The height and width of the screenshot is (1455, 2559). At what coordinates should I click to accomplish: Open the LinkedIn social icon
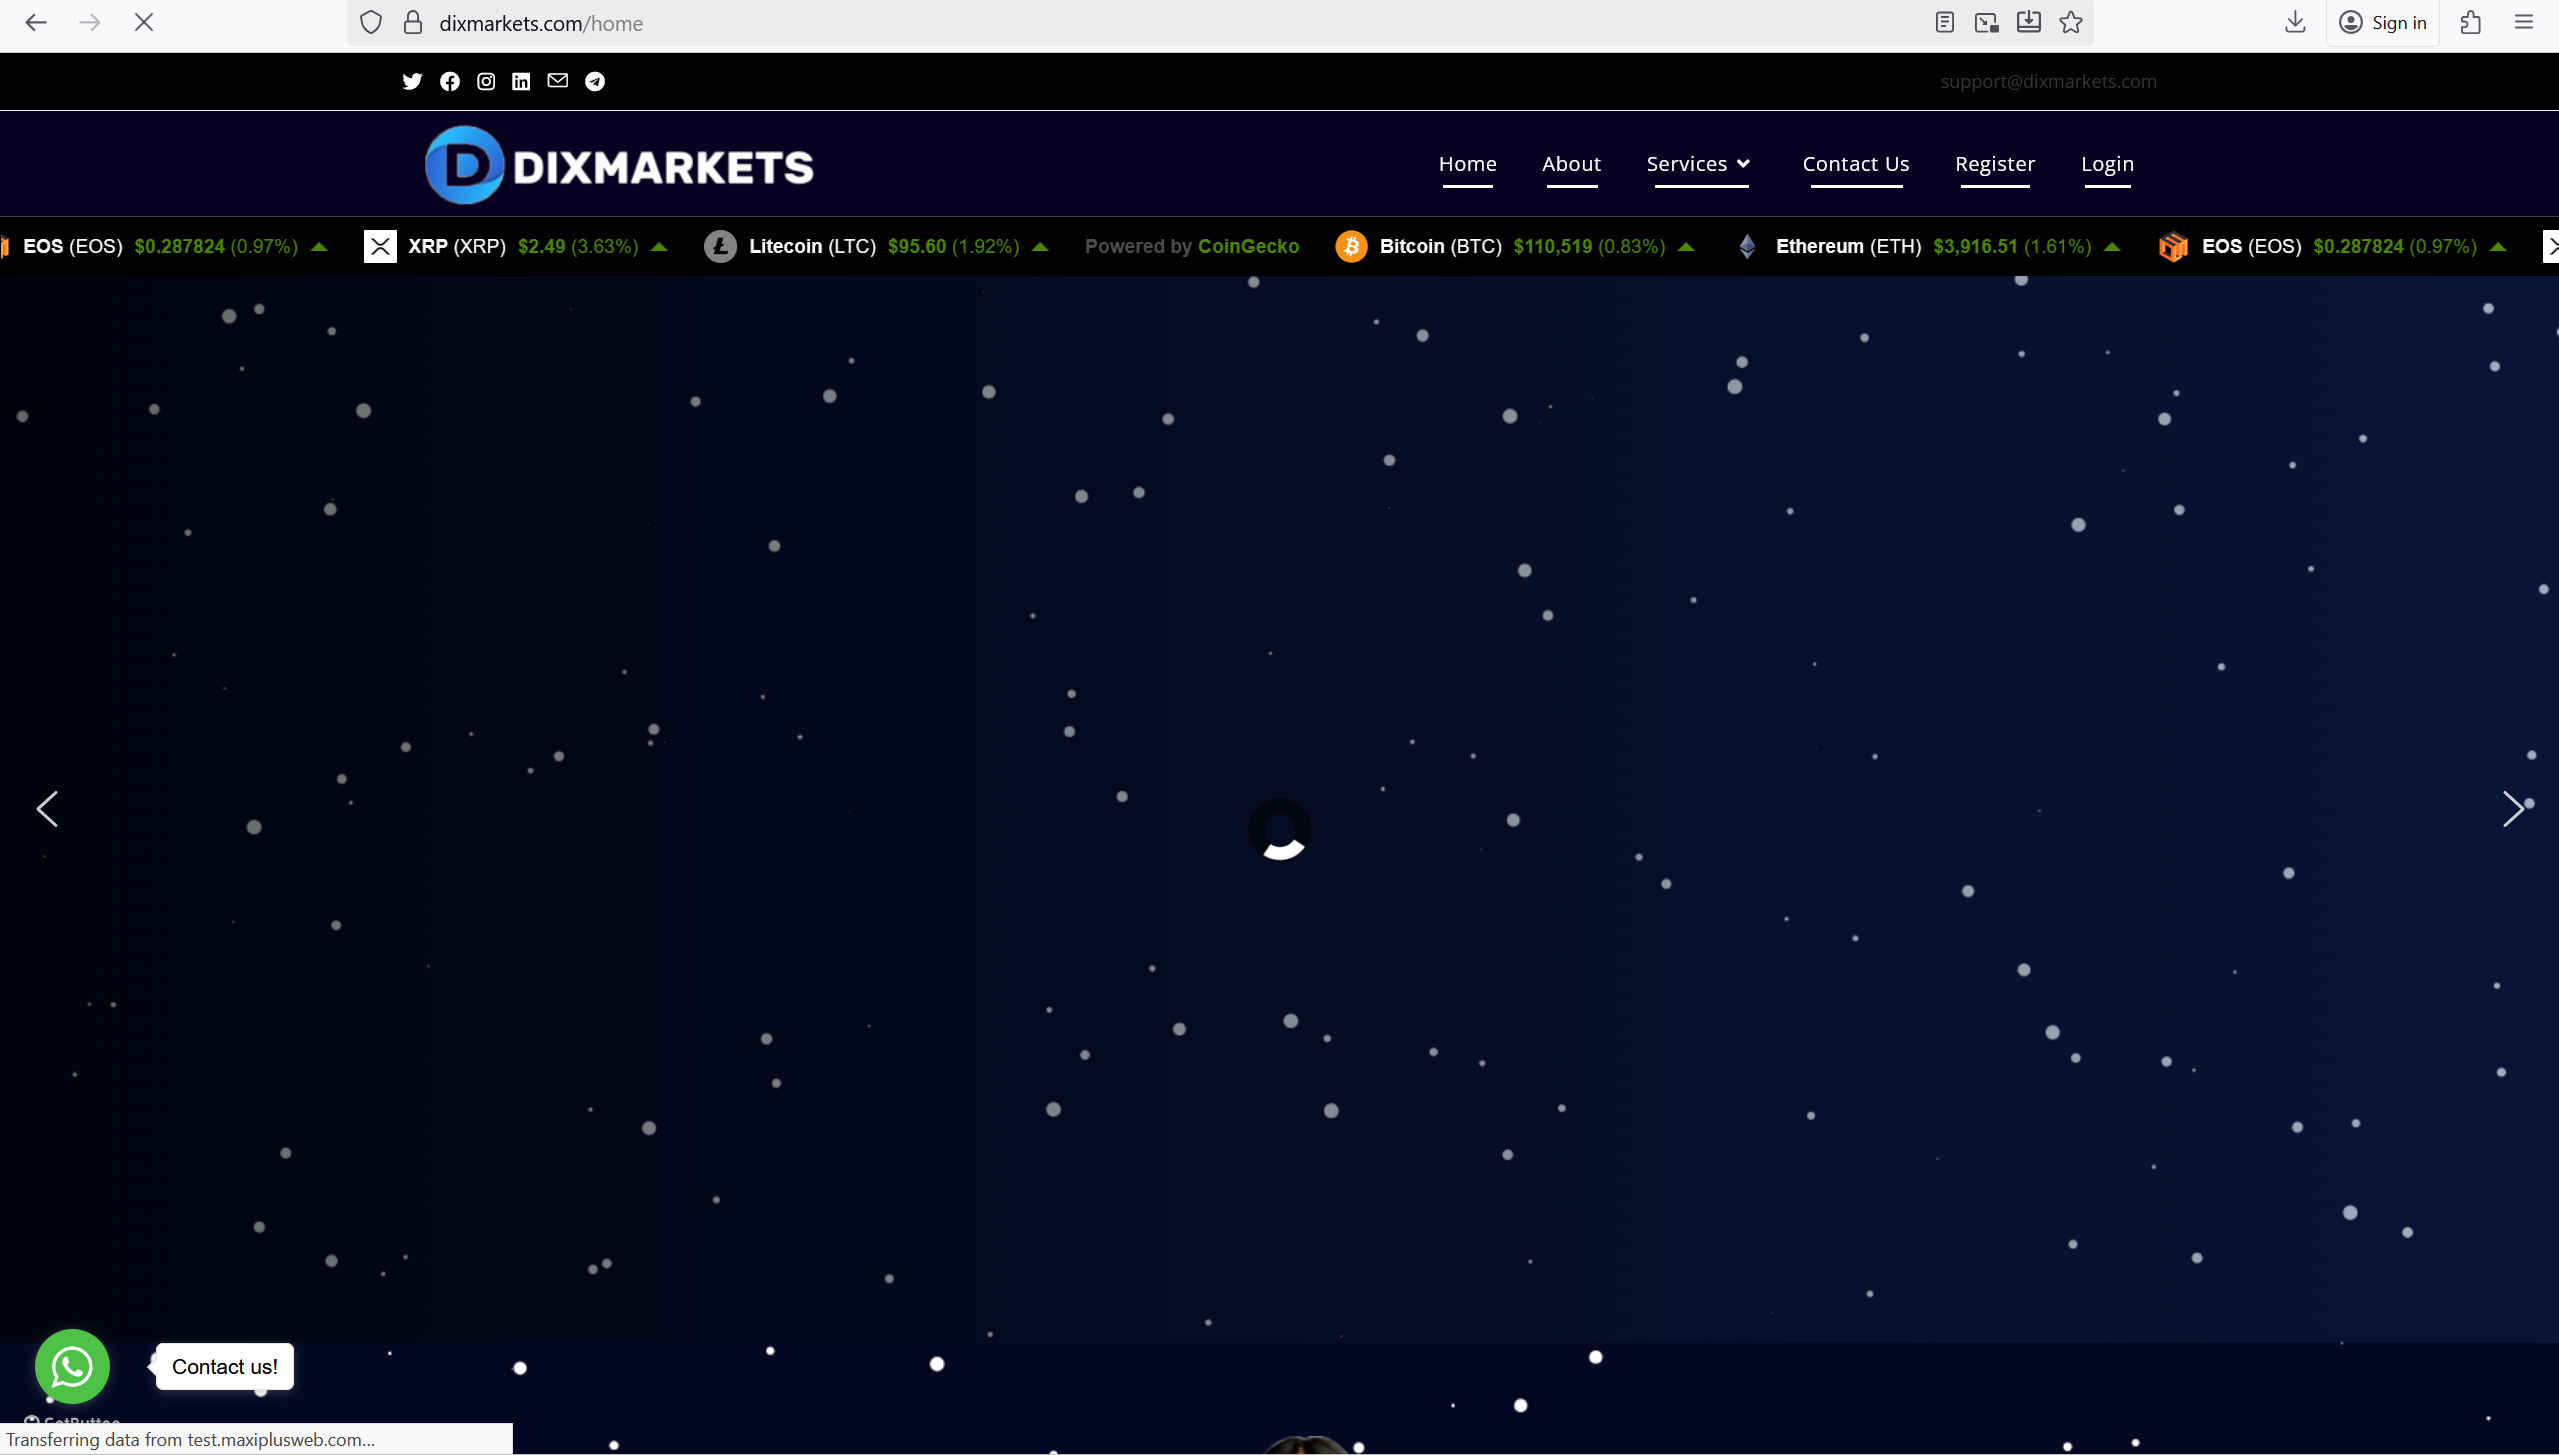pos(521,81)
